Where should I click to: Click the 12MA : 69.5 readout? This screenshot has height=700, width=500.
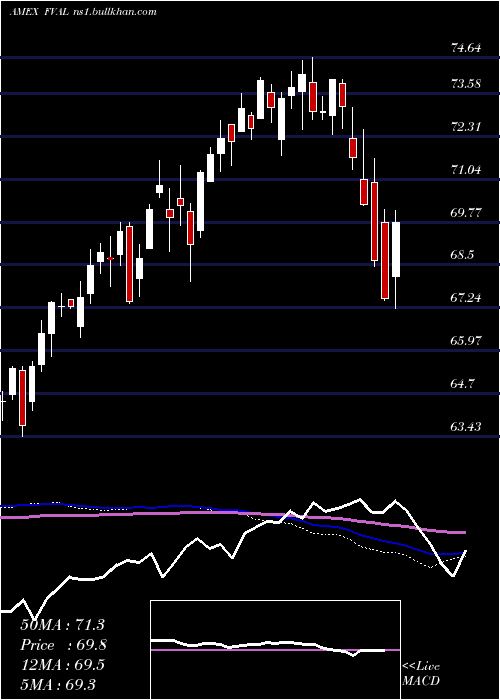(x=62, y=665)
